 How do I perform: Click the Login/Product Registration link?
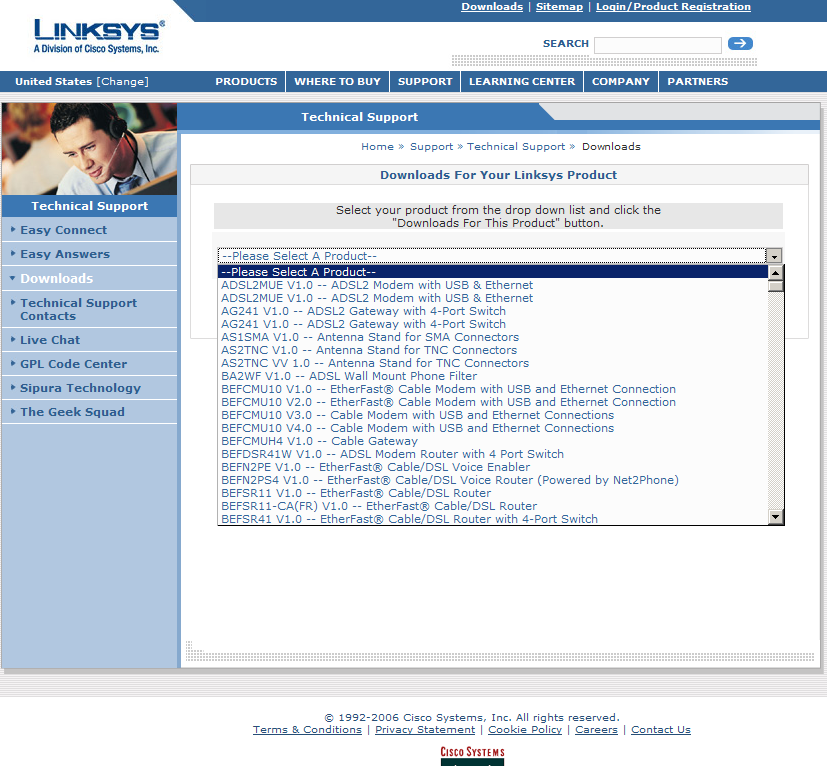(673, 7)
